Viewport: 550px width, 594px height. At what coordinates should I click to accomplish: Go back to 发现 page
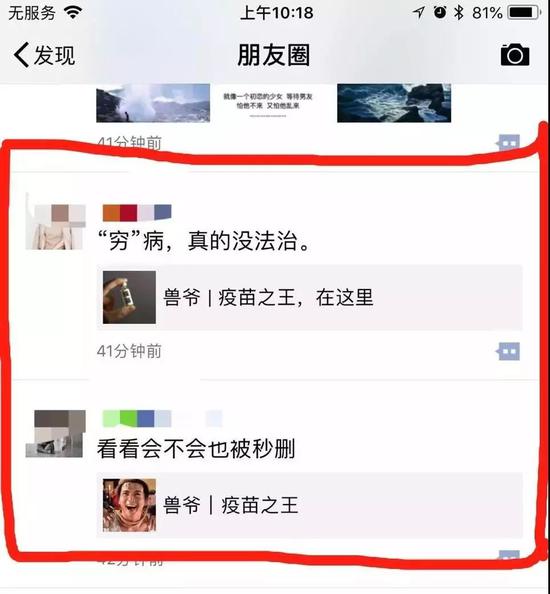click(x=44, y=55)
